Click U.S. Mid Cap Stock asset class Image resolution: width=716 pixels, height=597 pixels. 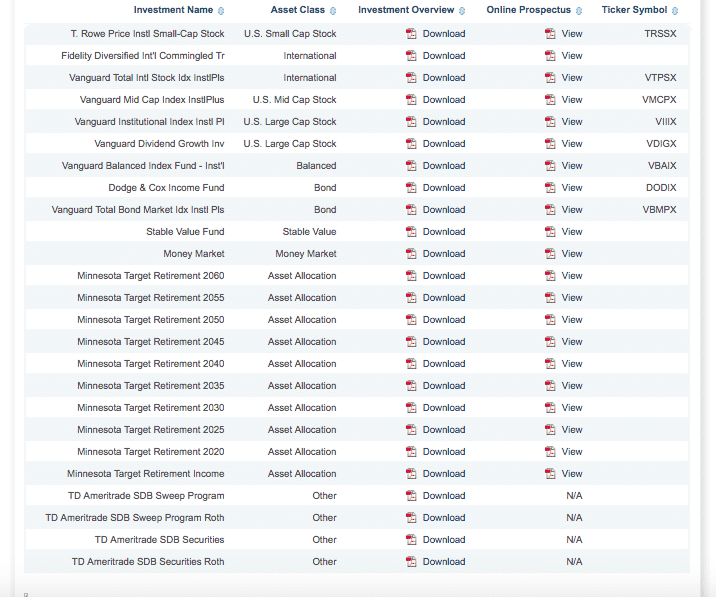295,100
